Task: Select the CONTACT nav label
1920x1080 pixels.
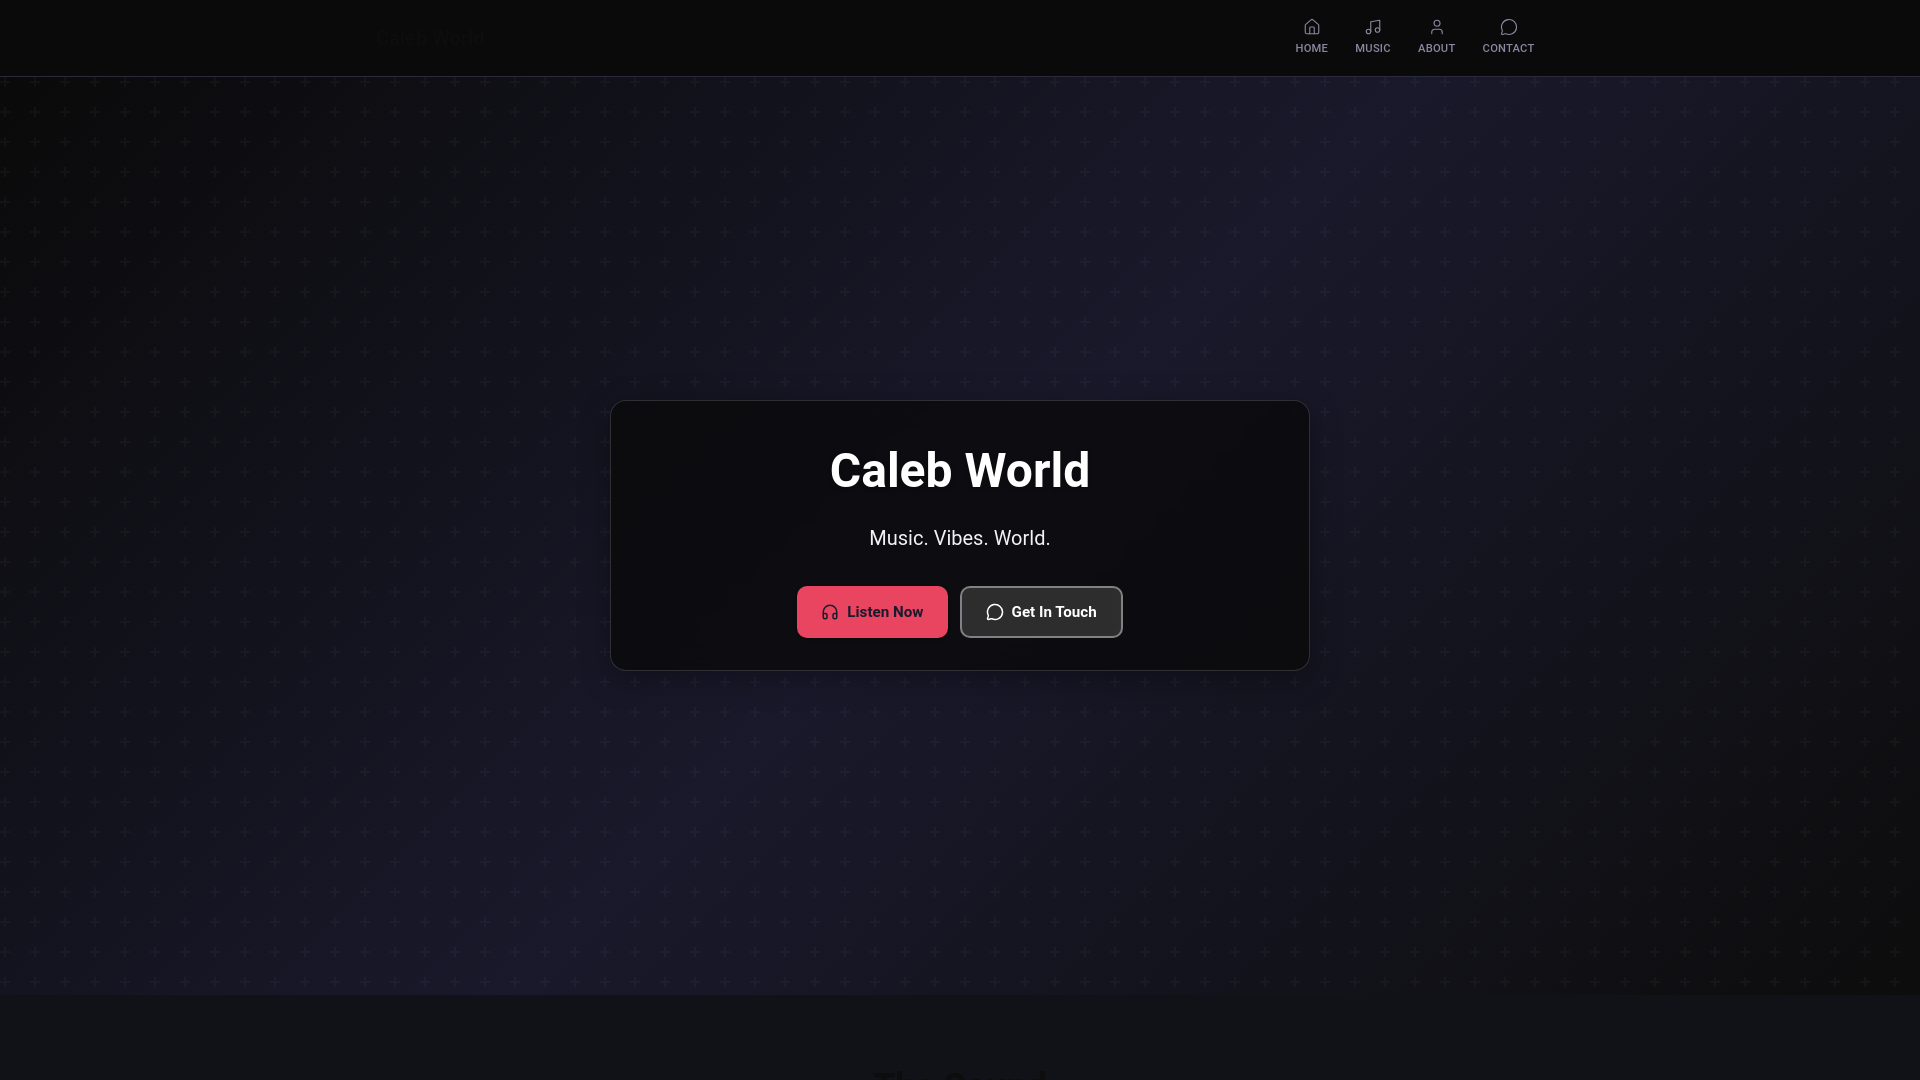Action: pos(1508,48)
